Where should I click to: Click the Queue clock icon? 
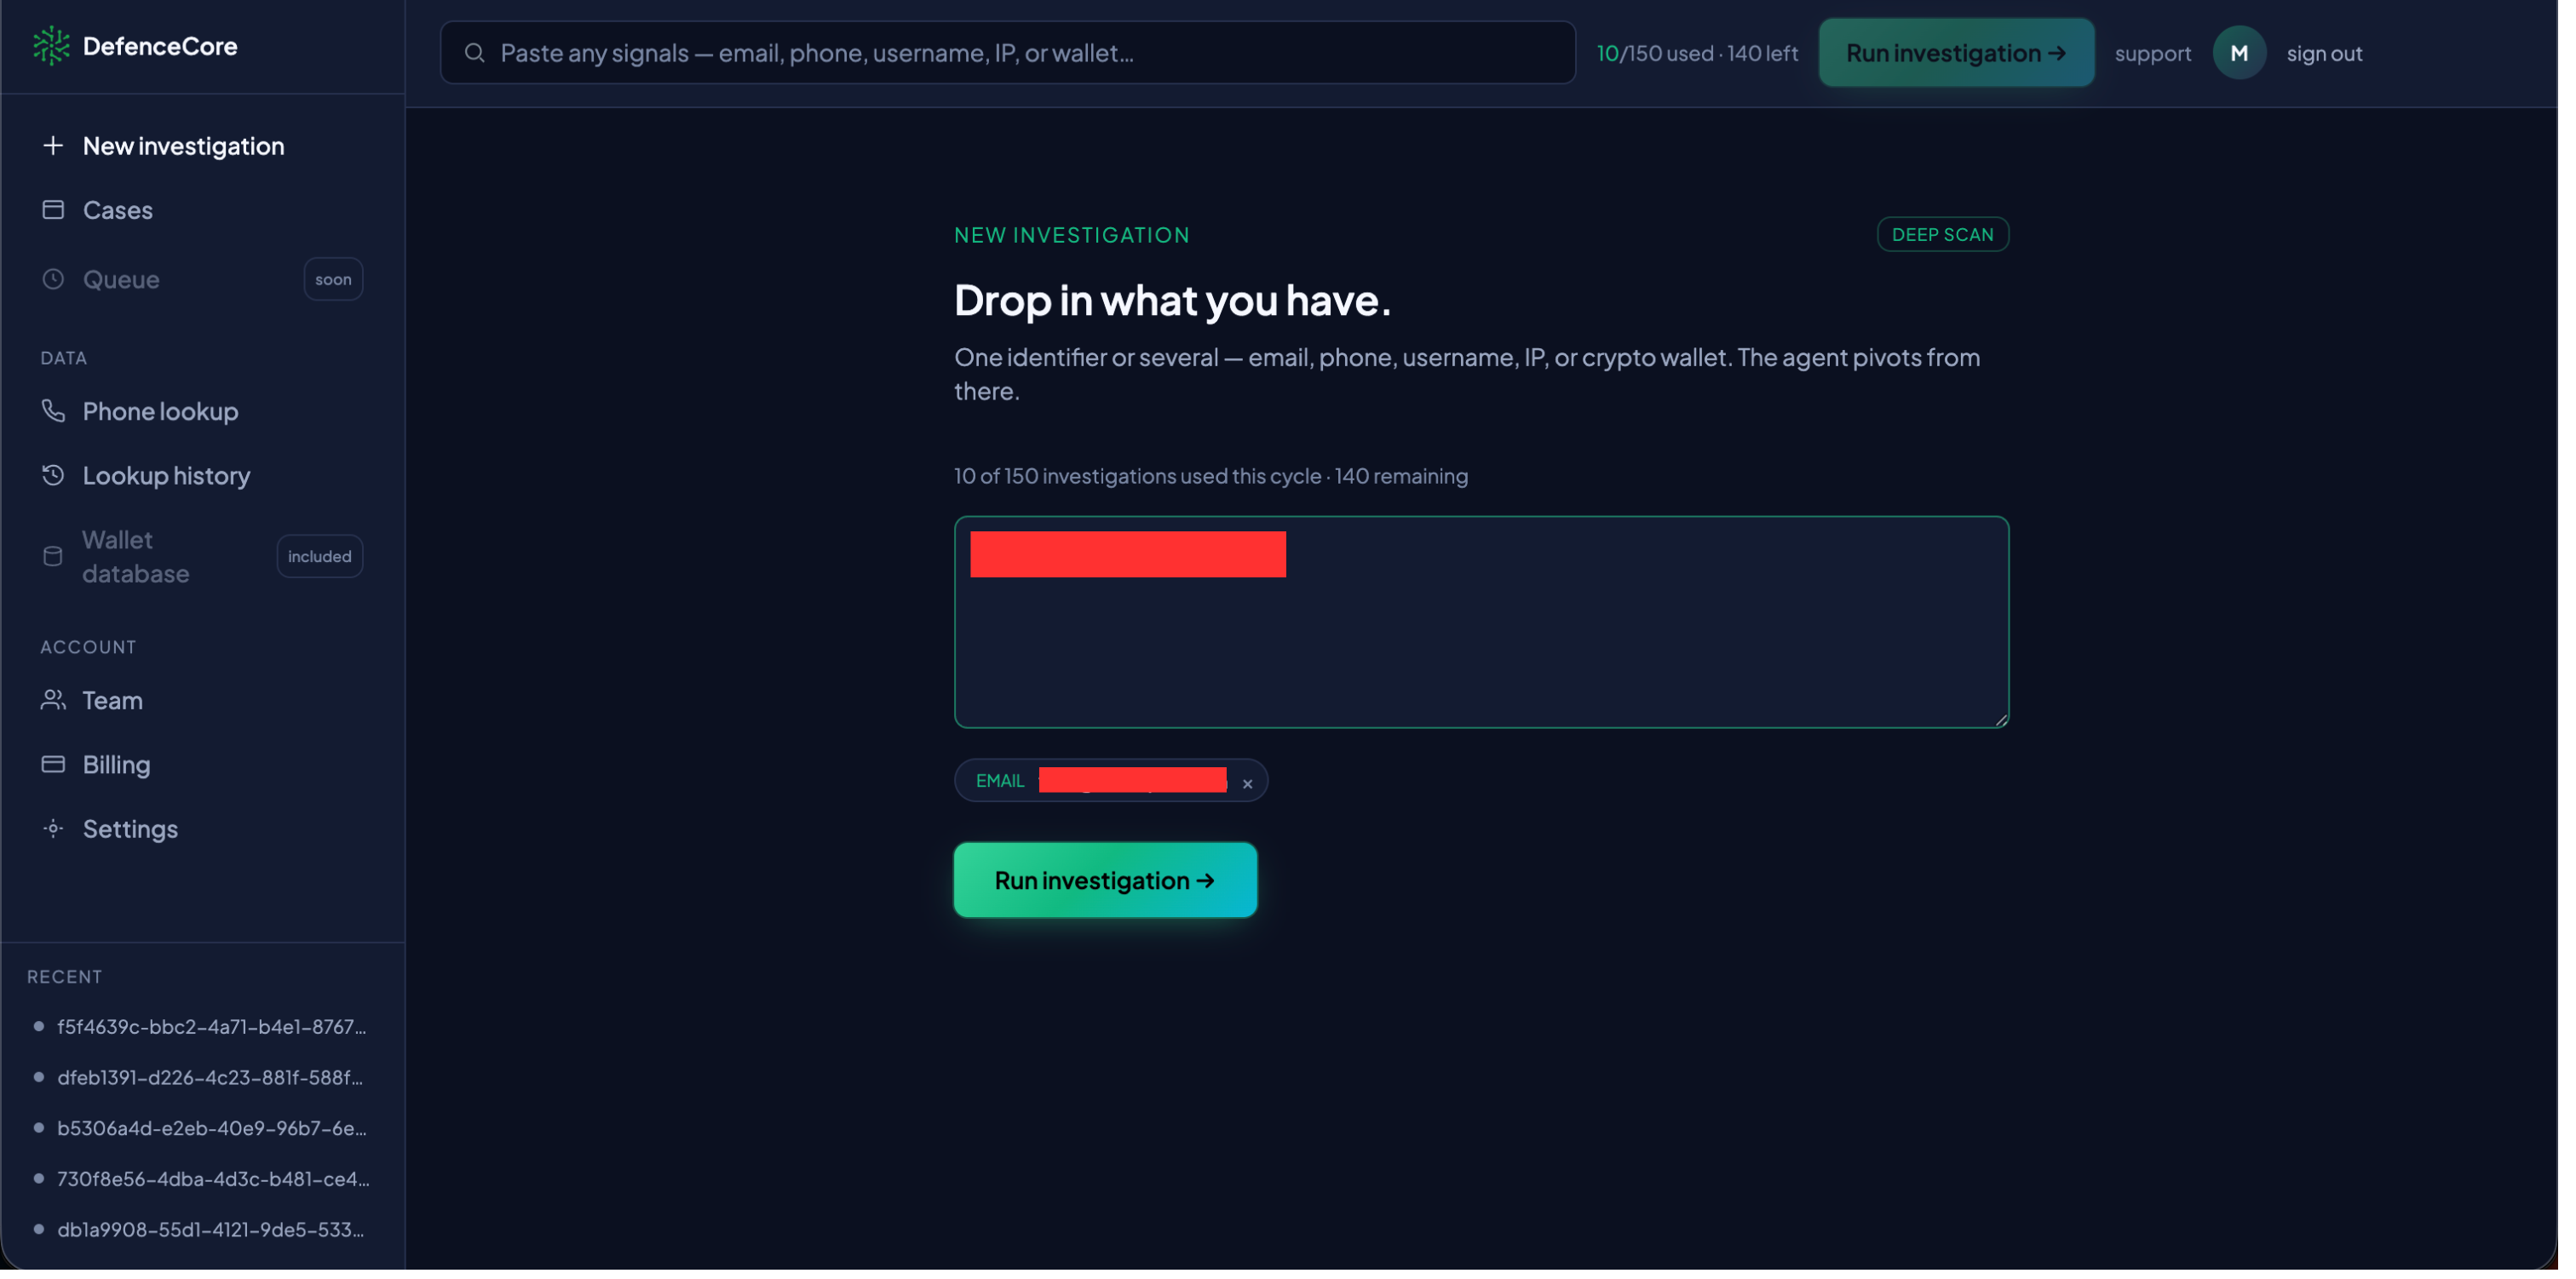click(53, 280)
